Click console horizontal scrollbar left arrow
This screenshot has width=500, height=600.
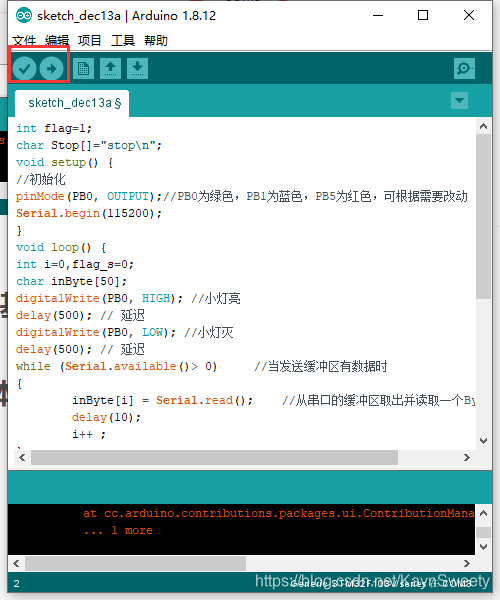coord(16,563)
